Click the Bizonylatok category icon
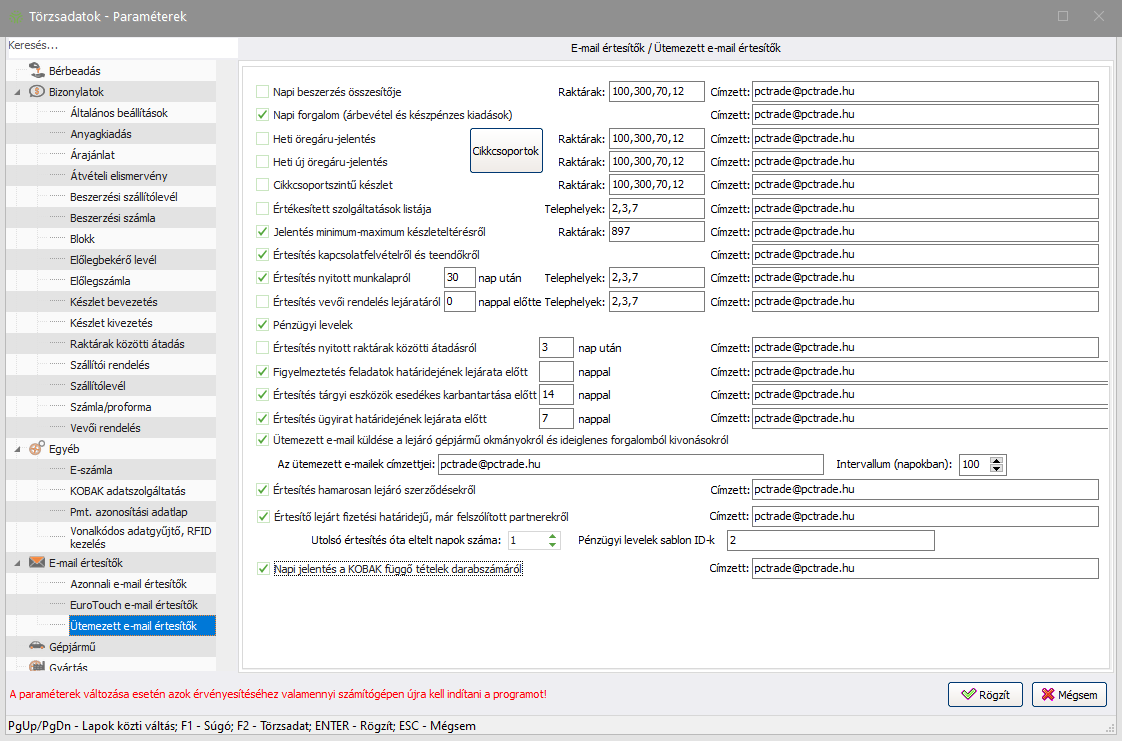The height and width of the screenshot is (741, 1122). [x=37, y=92]
